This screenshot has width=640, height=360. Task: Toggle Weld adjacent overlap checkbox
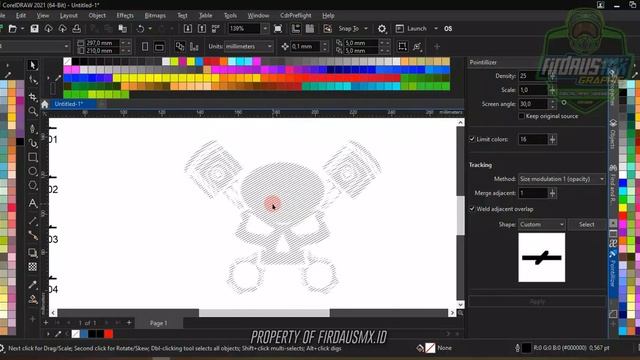pyautogui.click(x=472, y=209)
